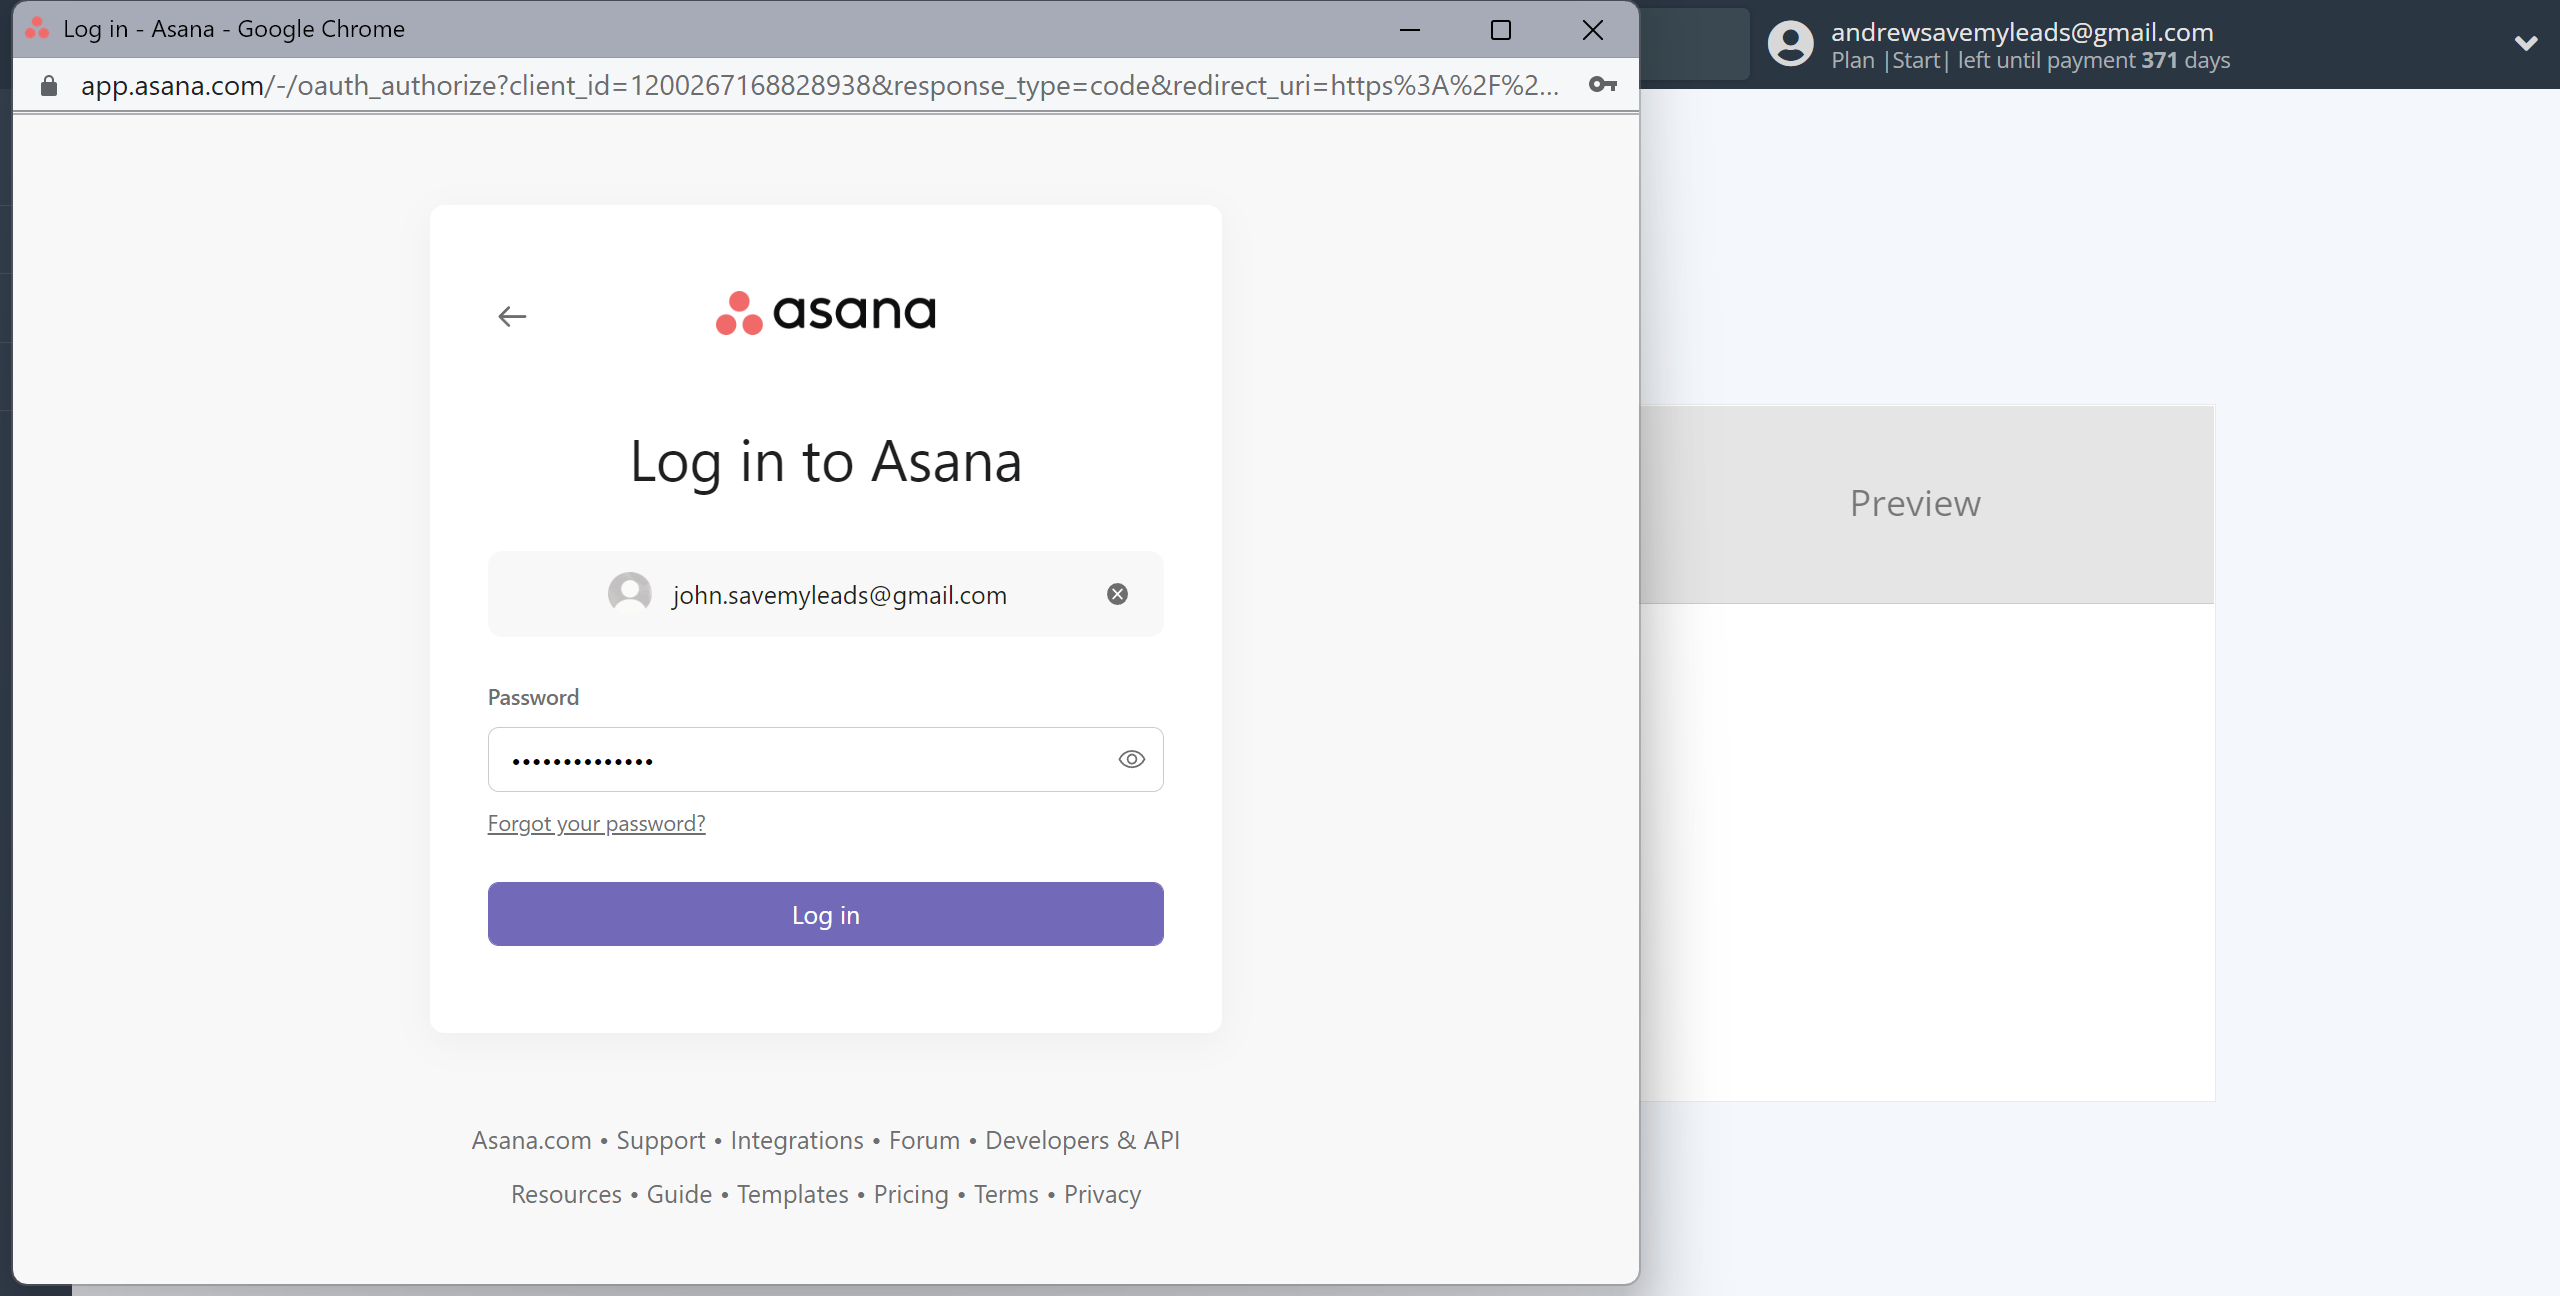The image size is (2560, 1296).
Task: Click the Log in to Asana heading
Action: [826, 463]
